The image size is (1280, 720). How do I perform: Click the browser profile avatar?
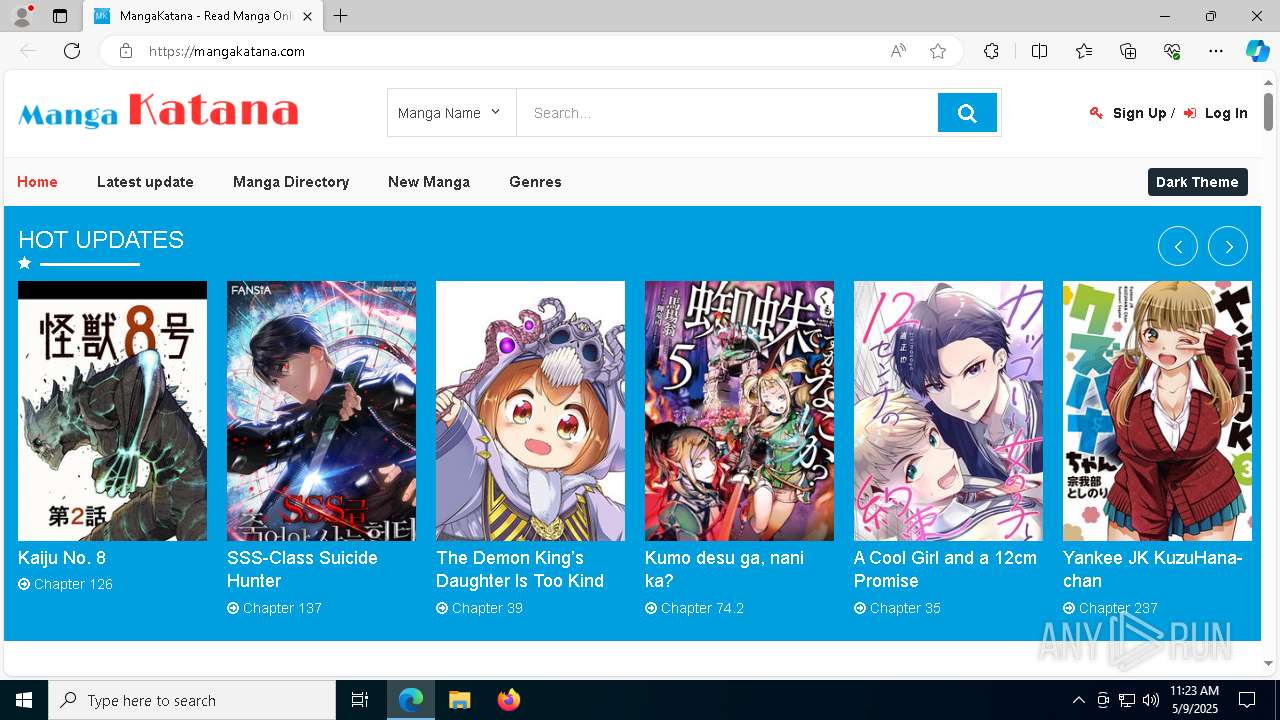(21, 16)
